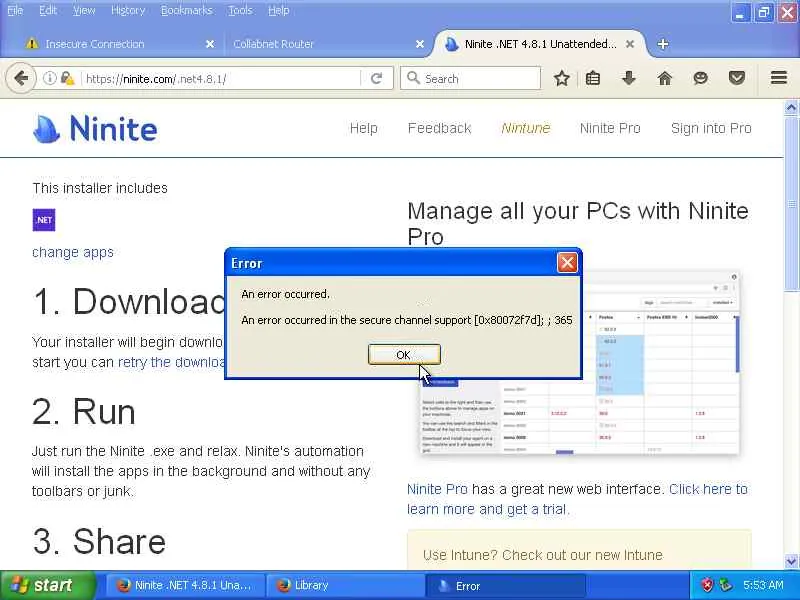
Task: Close the Collabnet Router tab
Action: click(x=420, y=44)
